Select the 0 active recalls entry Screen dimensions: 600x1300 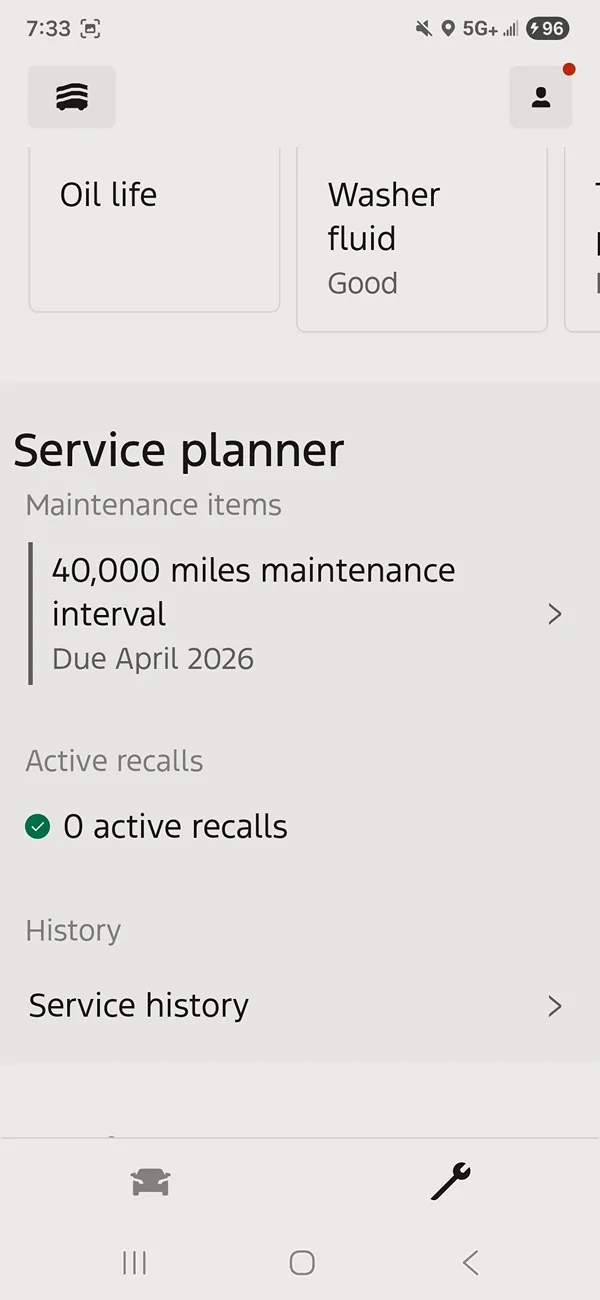click(175, 826)
